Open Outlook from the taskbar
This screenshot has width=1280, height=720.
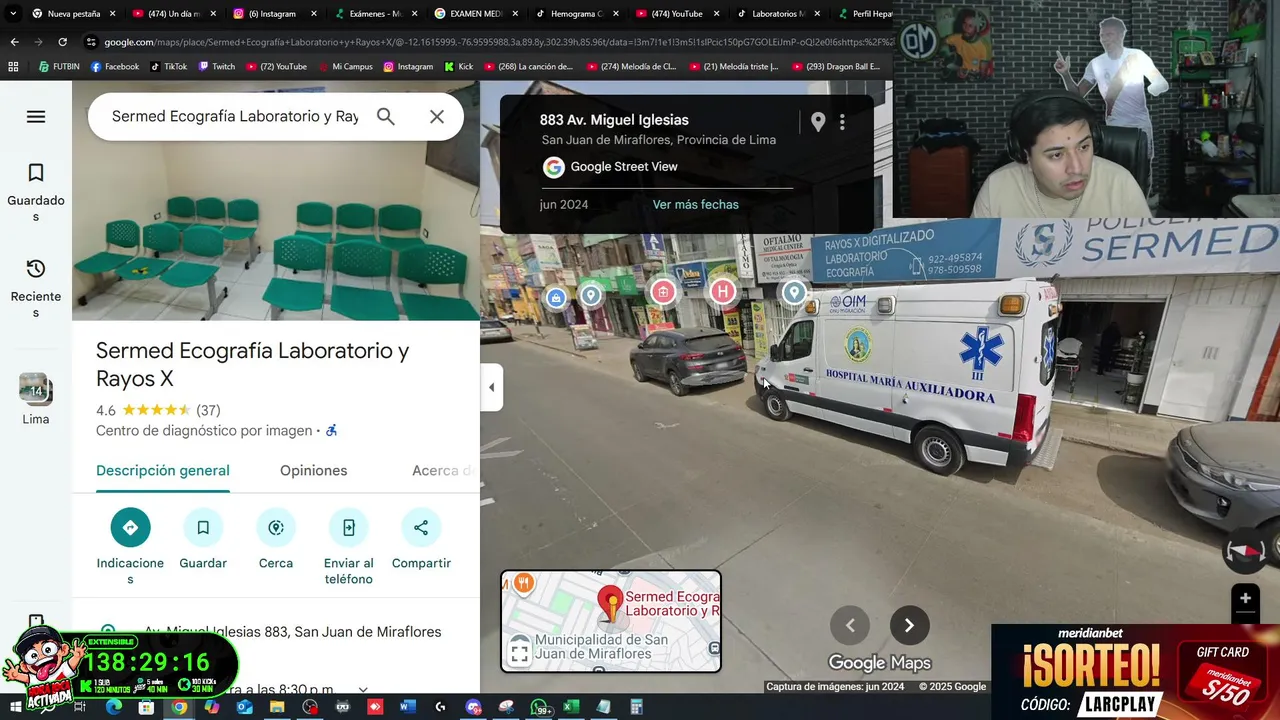pyautogui.click(x=244, y=707)
